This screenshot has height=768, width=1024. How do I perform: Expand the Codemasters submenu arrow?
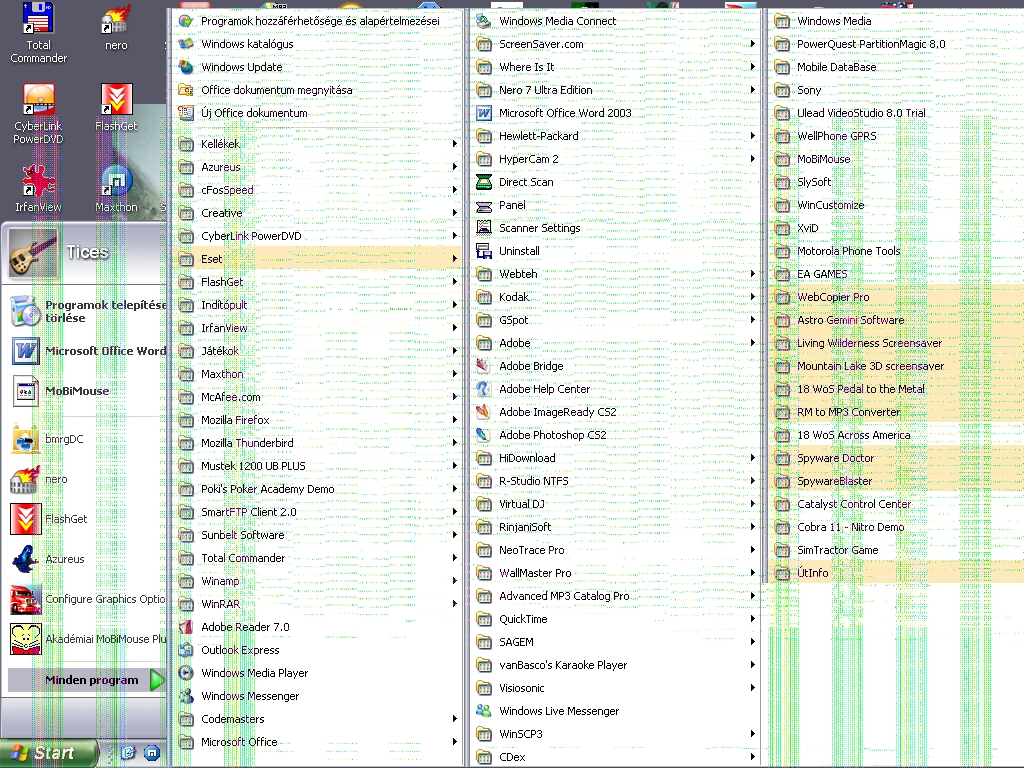tap(455, 718)
